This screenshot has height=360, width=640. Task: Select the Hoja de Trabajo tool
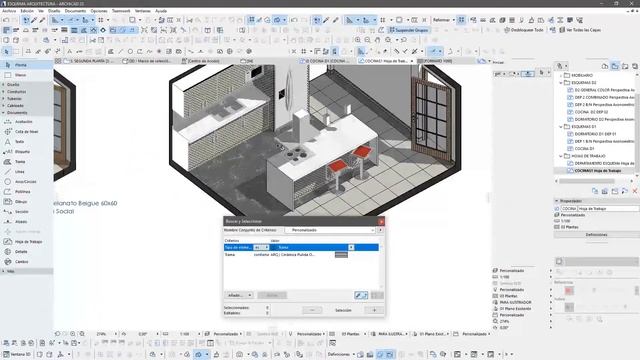26,242
